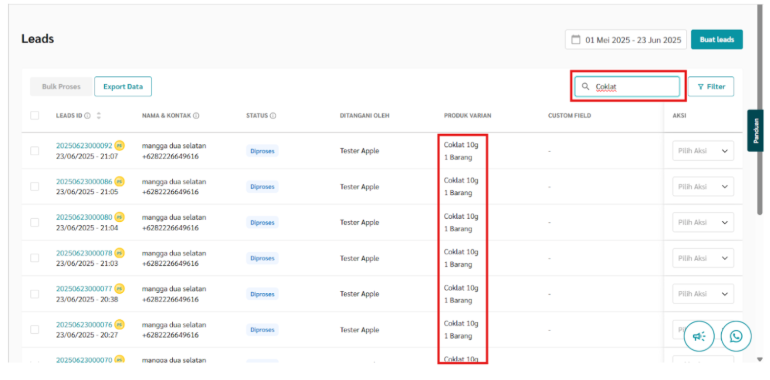Image resolution: width=770 pixels, height=380 pixels.
Task: Click Diproses status badge for lead 20250623000086
Action: (262, 187)
